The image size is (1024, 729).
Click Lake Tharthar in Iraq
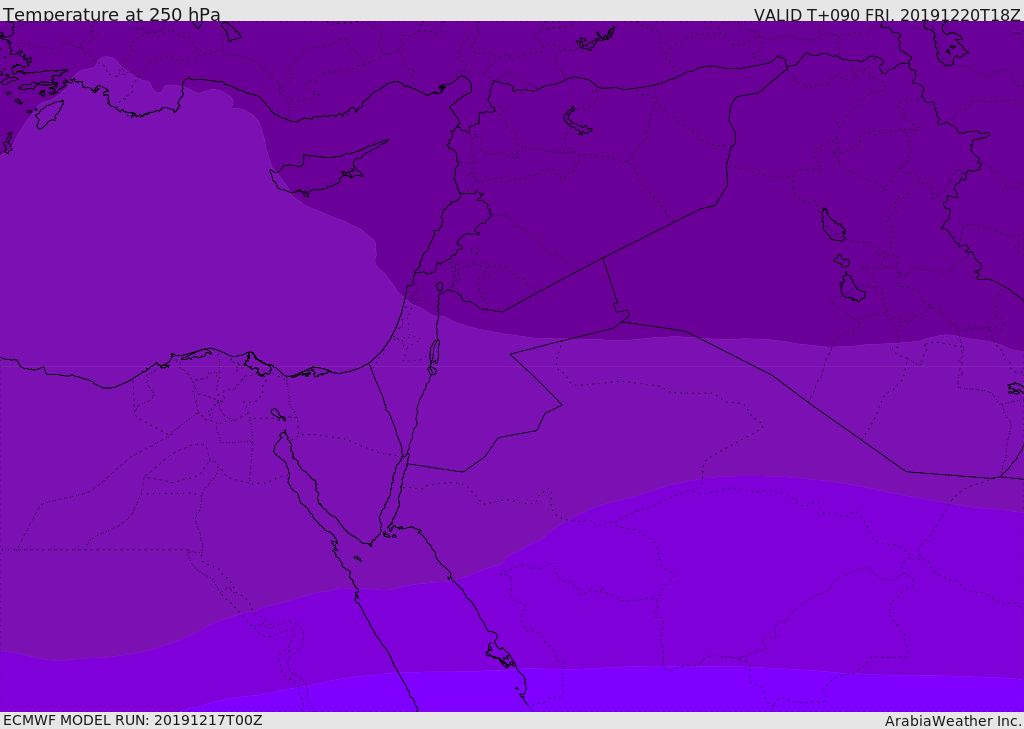pyautogui.click(x=832, y=225)
